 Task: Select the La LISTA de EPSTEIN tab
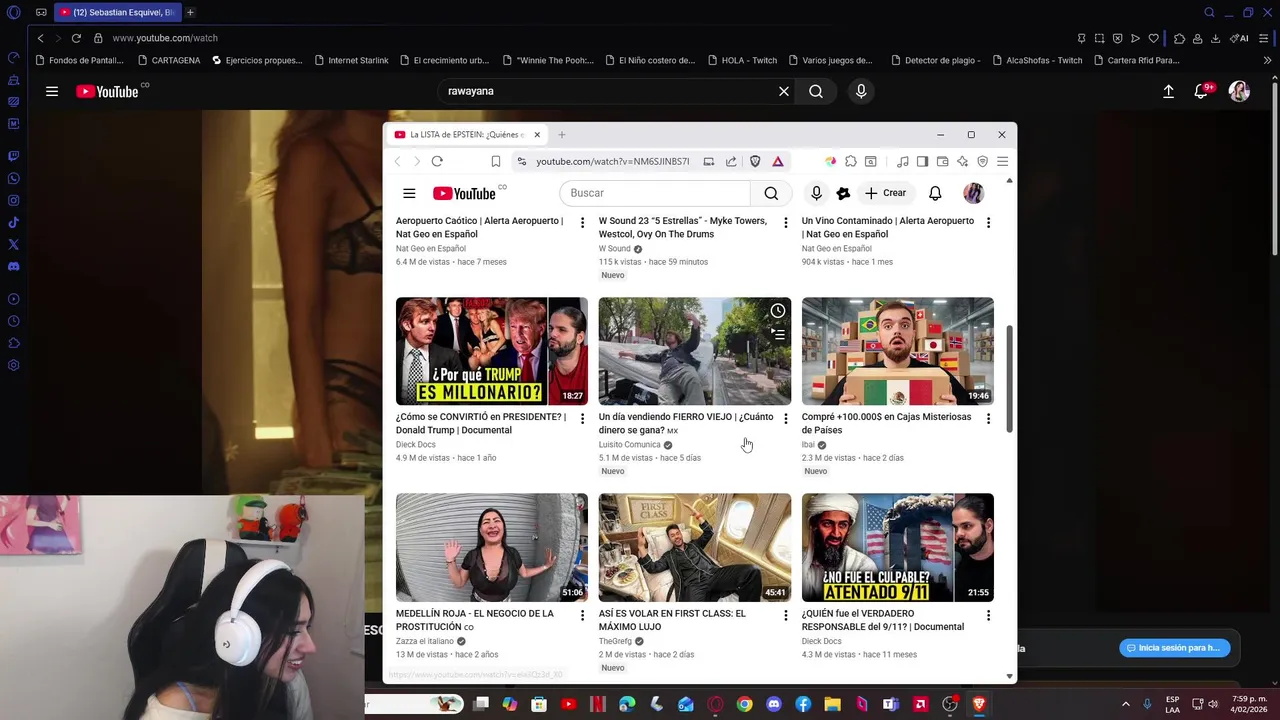466,134
